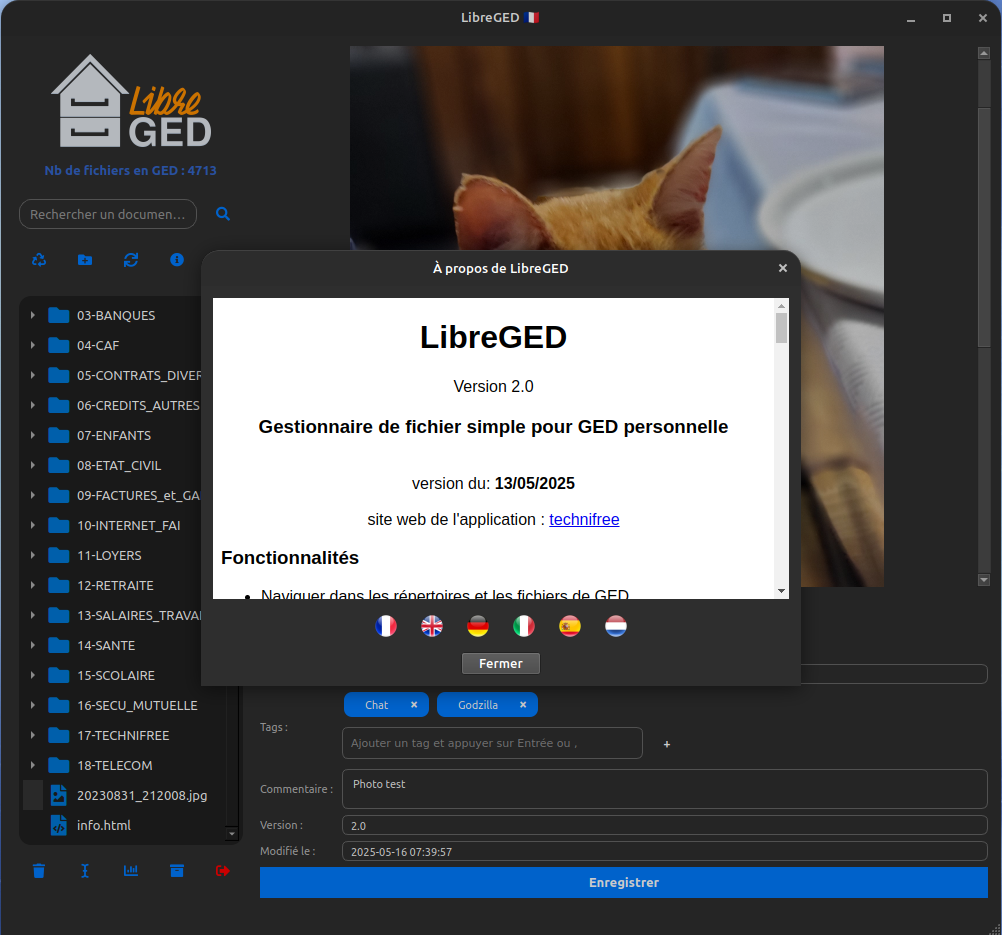Remove the Godzilla tag
The height and width of the screenshot is (935, 1002).
[x=523, y=705]
